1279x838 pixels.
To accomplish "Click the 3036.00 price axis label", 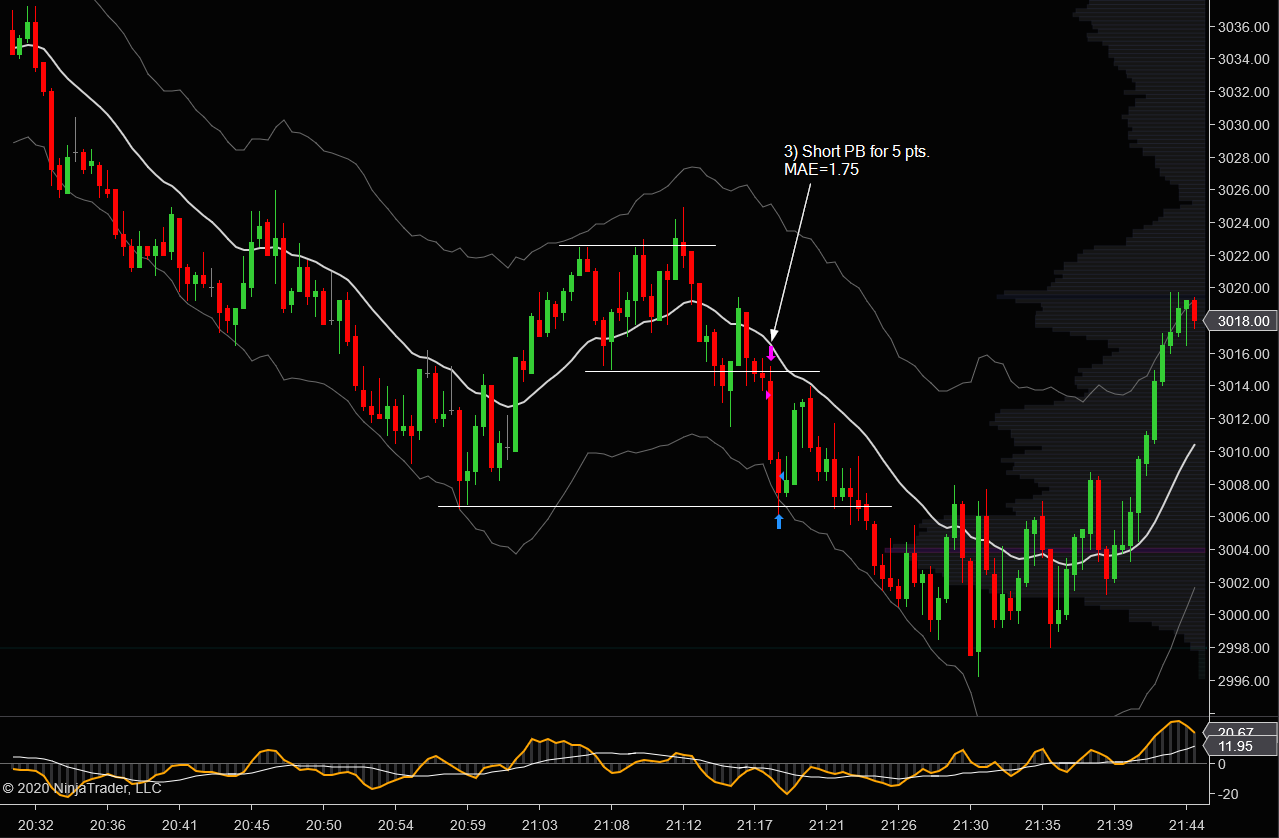I will (x=1244, y=27).
